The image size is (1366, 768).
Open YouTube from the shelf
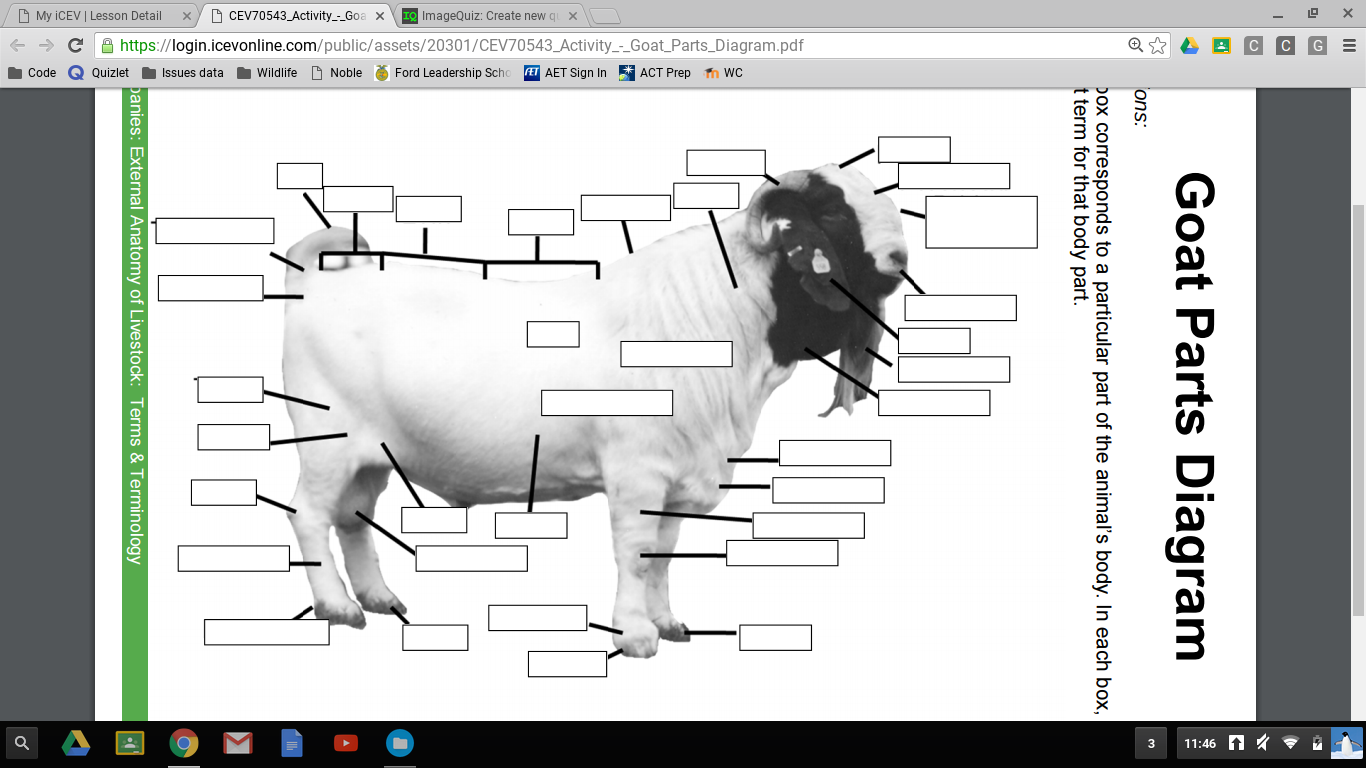(346, 743)
